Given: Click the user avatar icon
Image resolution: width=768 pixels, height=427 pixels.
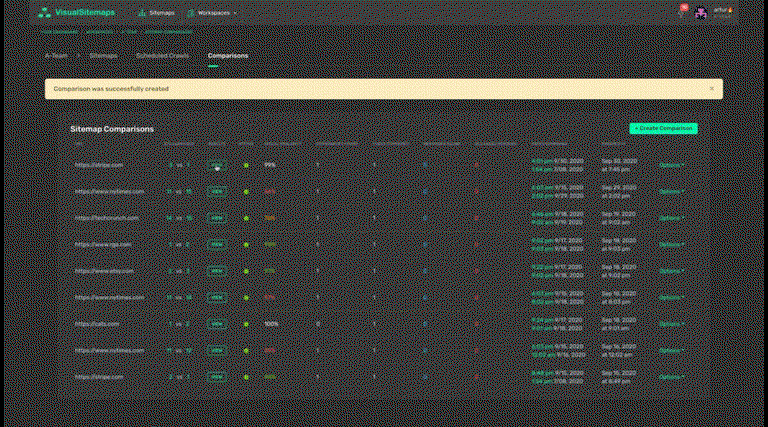Looking at the screenshot, I should 702,13.
